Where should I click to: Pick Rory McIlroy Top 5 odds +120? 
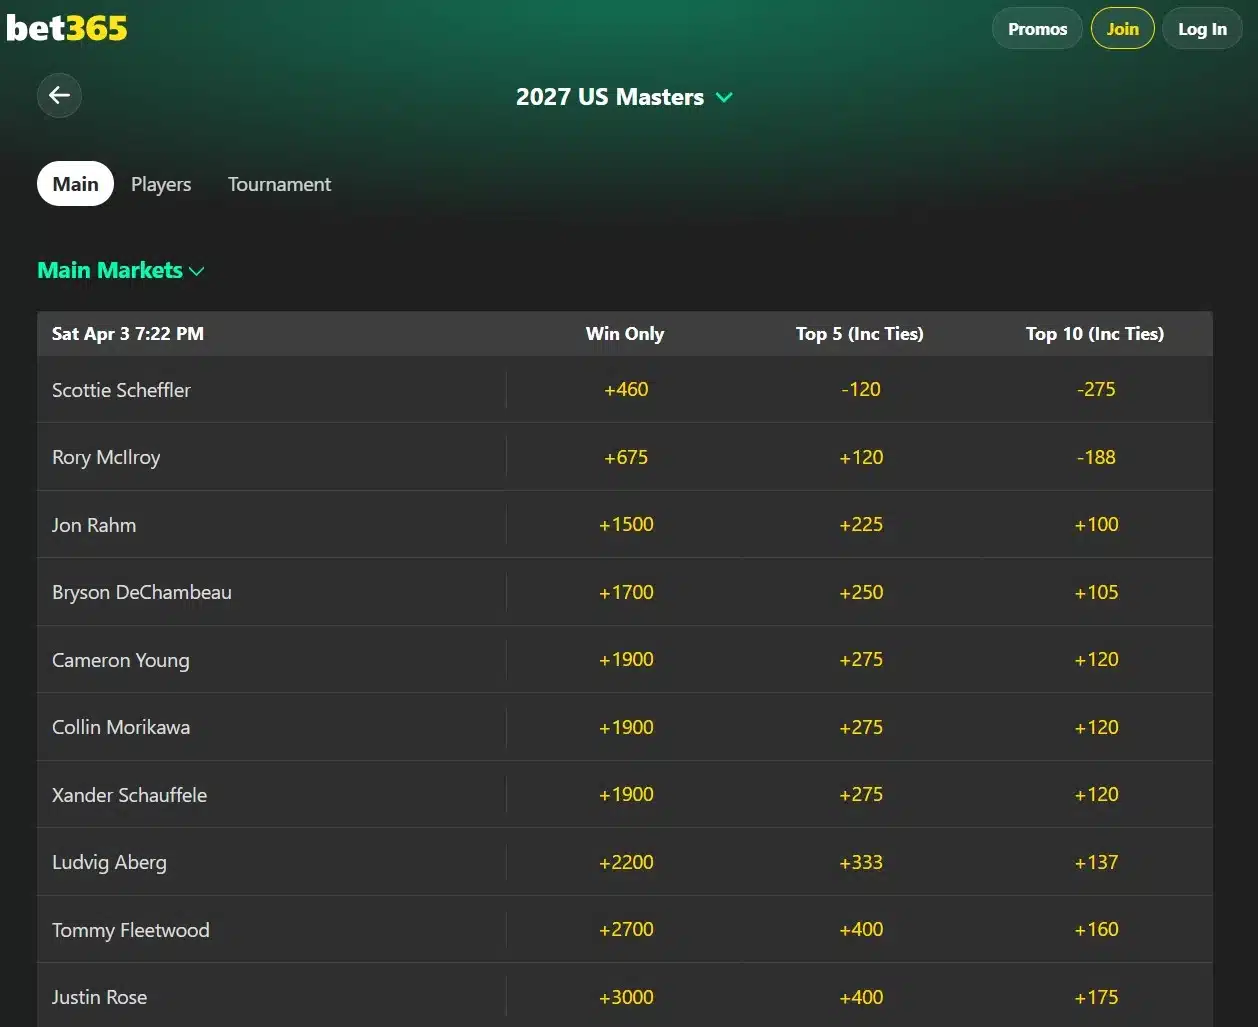pyautogui.click(x=861, y=457)
